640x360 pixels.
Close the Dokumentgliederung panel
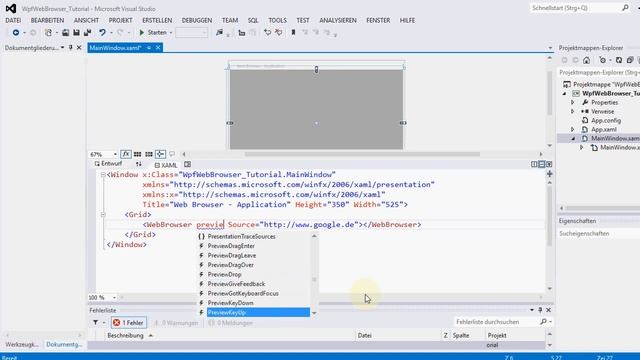click(x=79, y=48)
